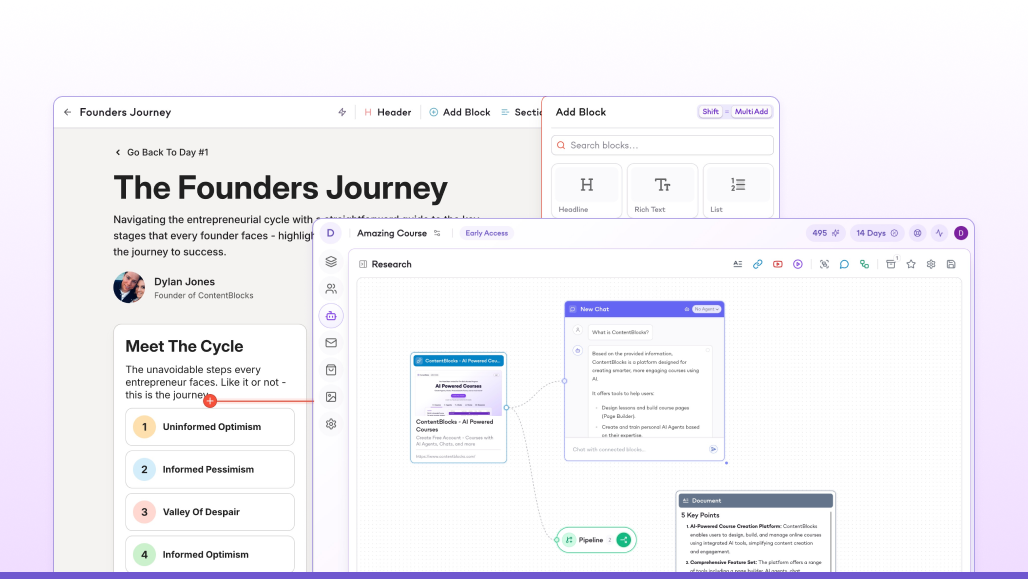Add a video play block from toolbar
The image size is (1028, 579).
coord(798,264)
